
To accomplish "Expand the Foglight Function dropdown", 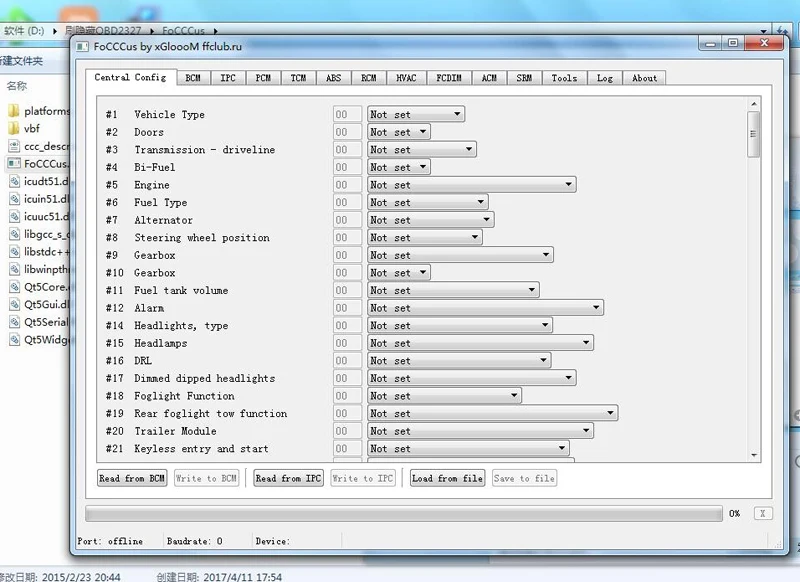I will pyautogui.click(x=444, y=396).
